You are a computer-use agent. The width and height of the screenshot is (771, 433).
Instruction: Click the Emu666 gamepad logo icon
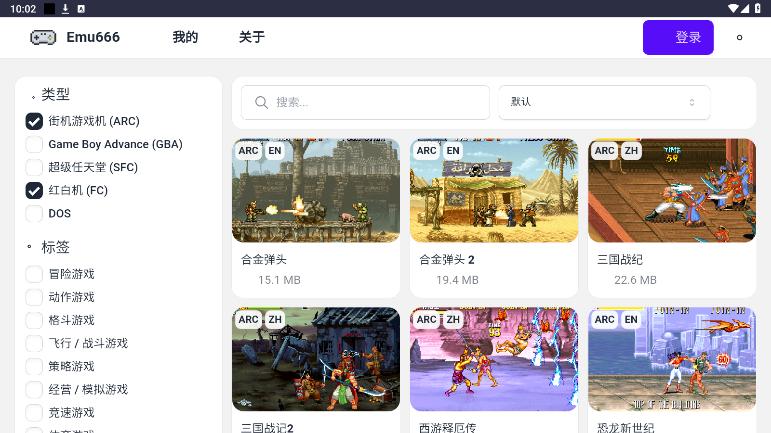tap(43, 37)
